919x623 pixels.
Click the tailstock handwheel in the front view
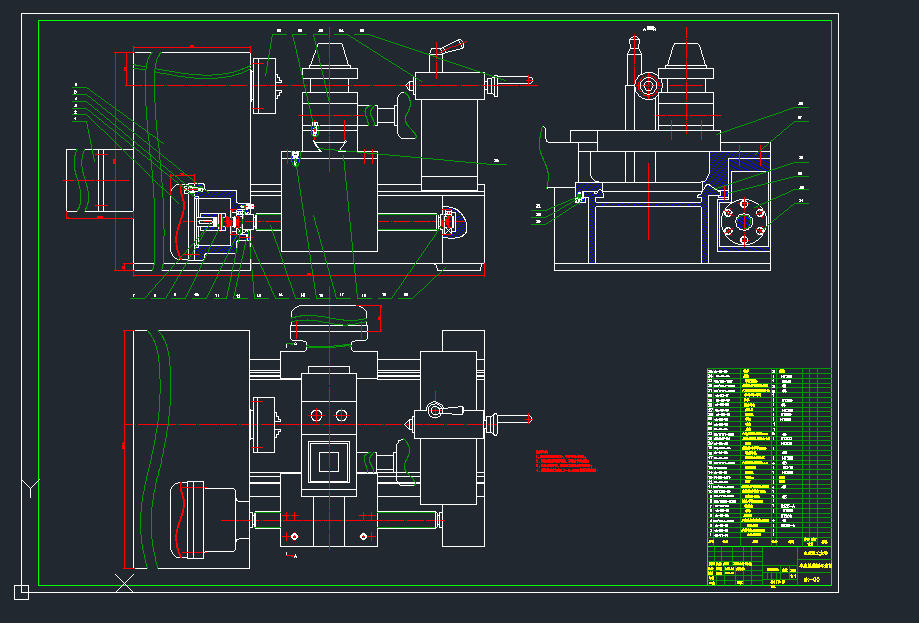405,115
